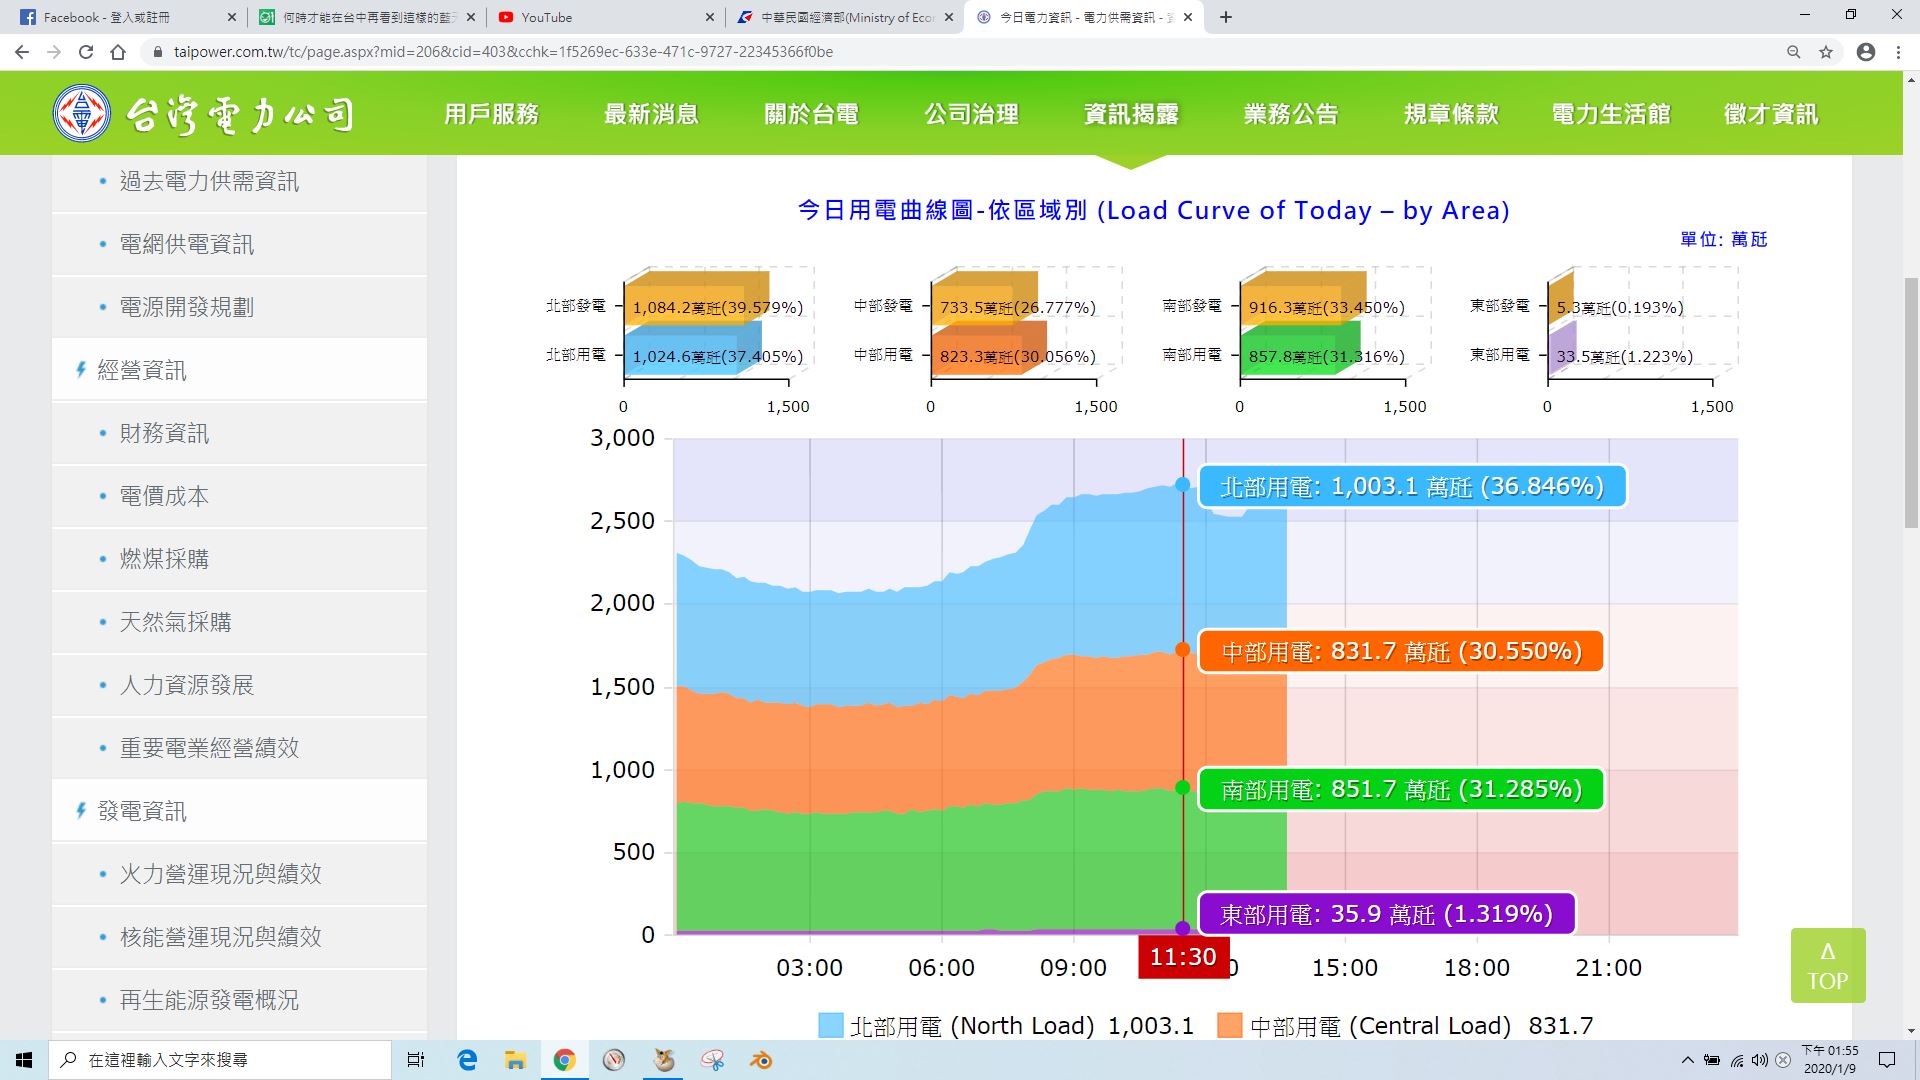This screenshot has width=1920, height=1080.
Task: Open the Windows Task View icon
Action: 416,1060
